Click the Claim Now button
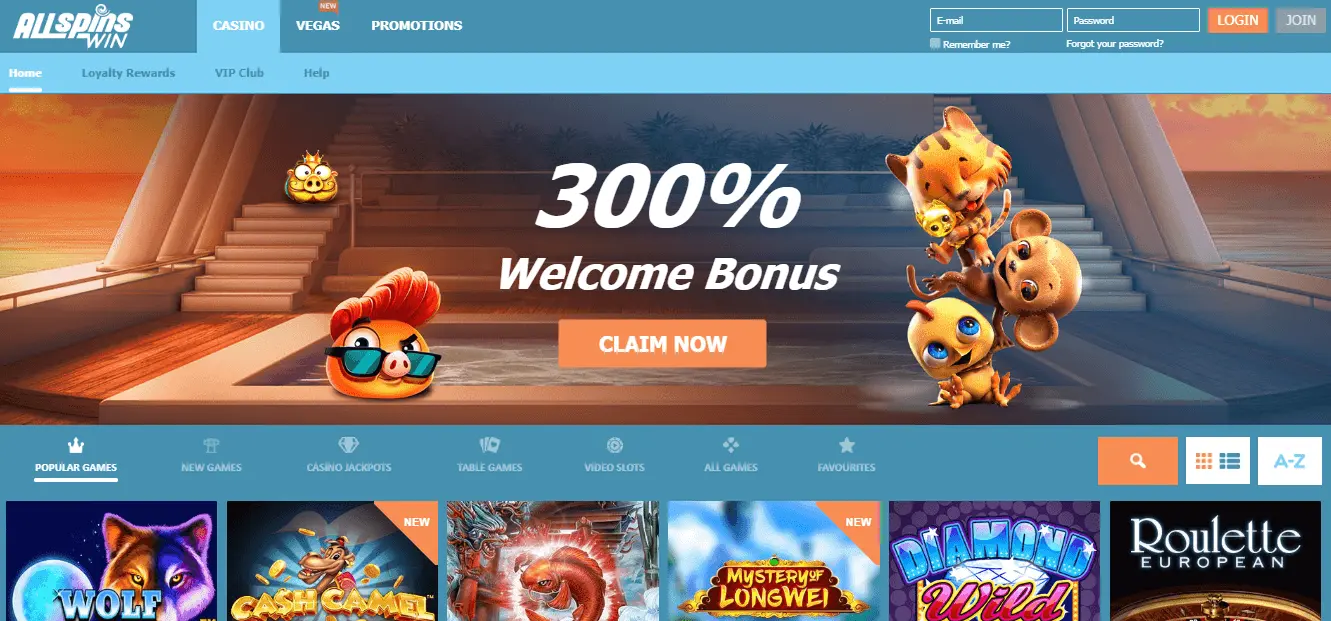The height and width of the screenshot is (621, 1331). (662, 344)
